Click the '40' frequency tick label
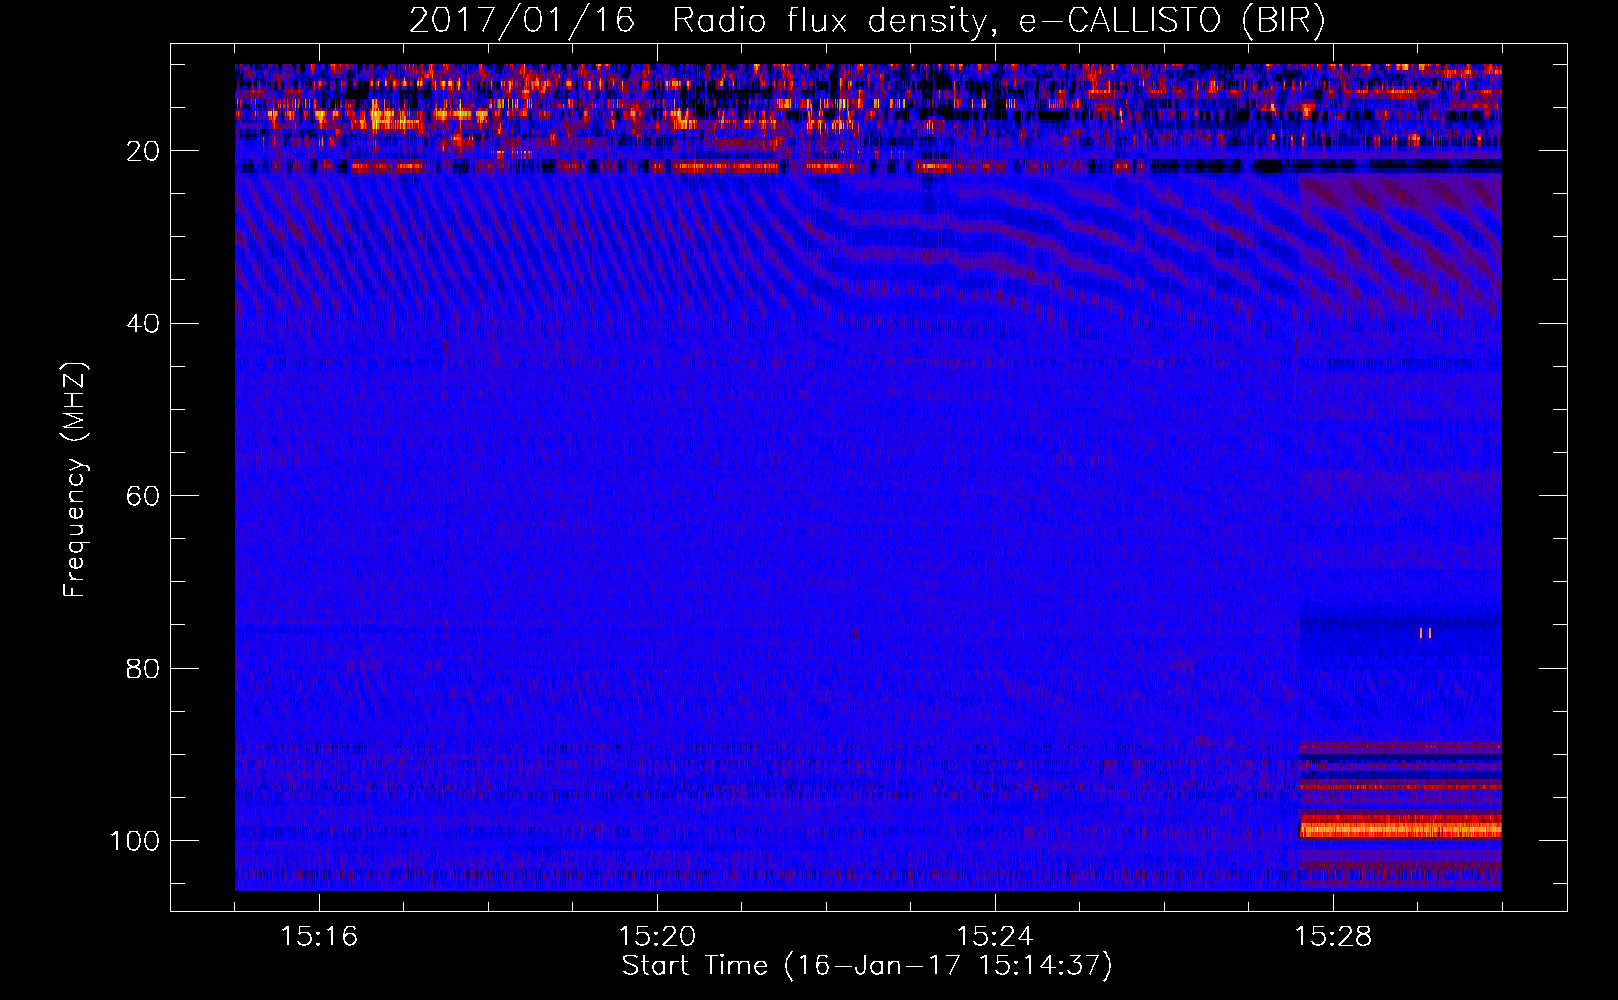Viewport: 1618px width, 1000px height. click(x=143, y=324)
